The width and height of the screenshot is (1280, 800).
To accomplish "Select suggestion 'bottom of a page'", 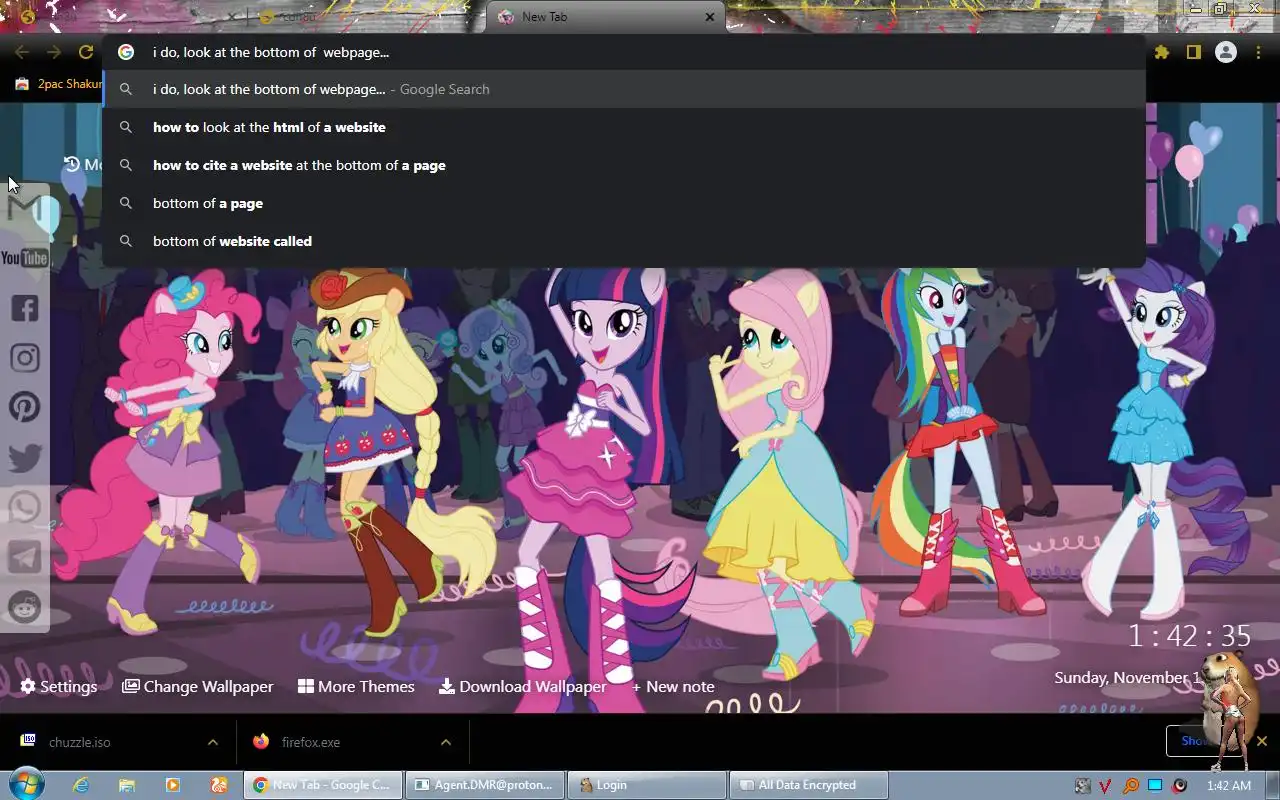I will pos(624,203).
